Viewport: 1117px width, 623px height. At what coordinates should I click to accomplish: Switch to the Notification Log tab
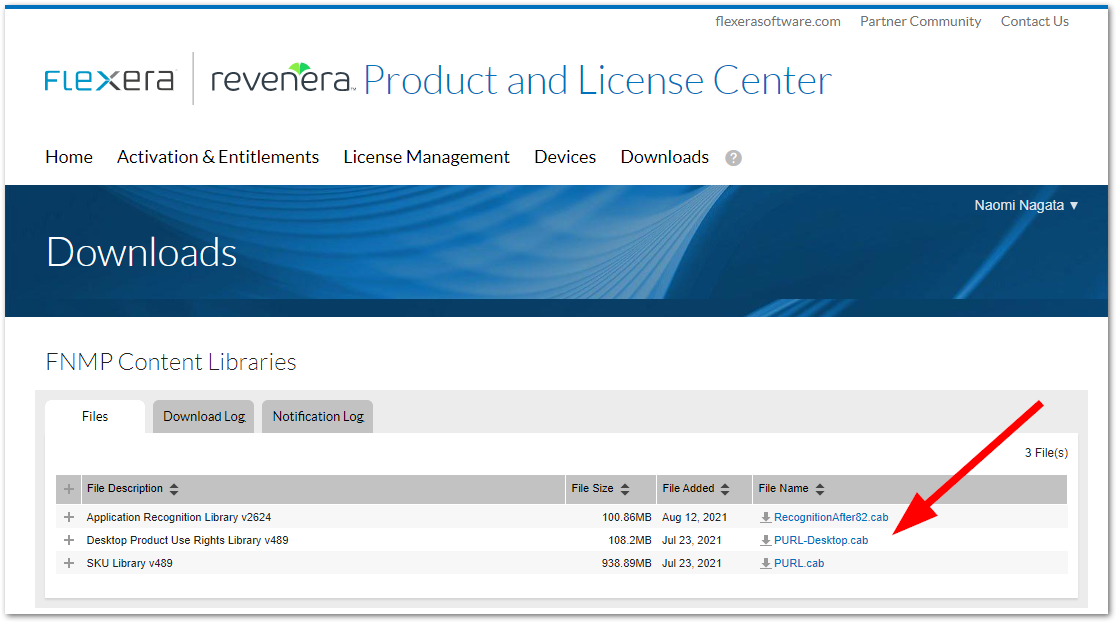[x=318, y=417]
